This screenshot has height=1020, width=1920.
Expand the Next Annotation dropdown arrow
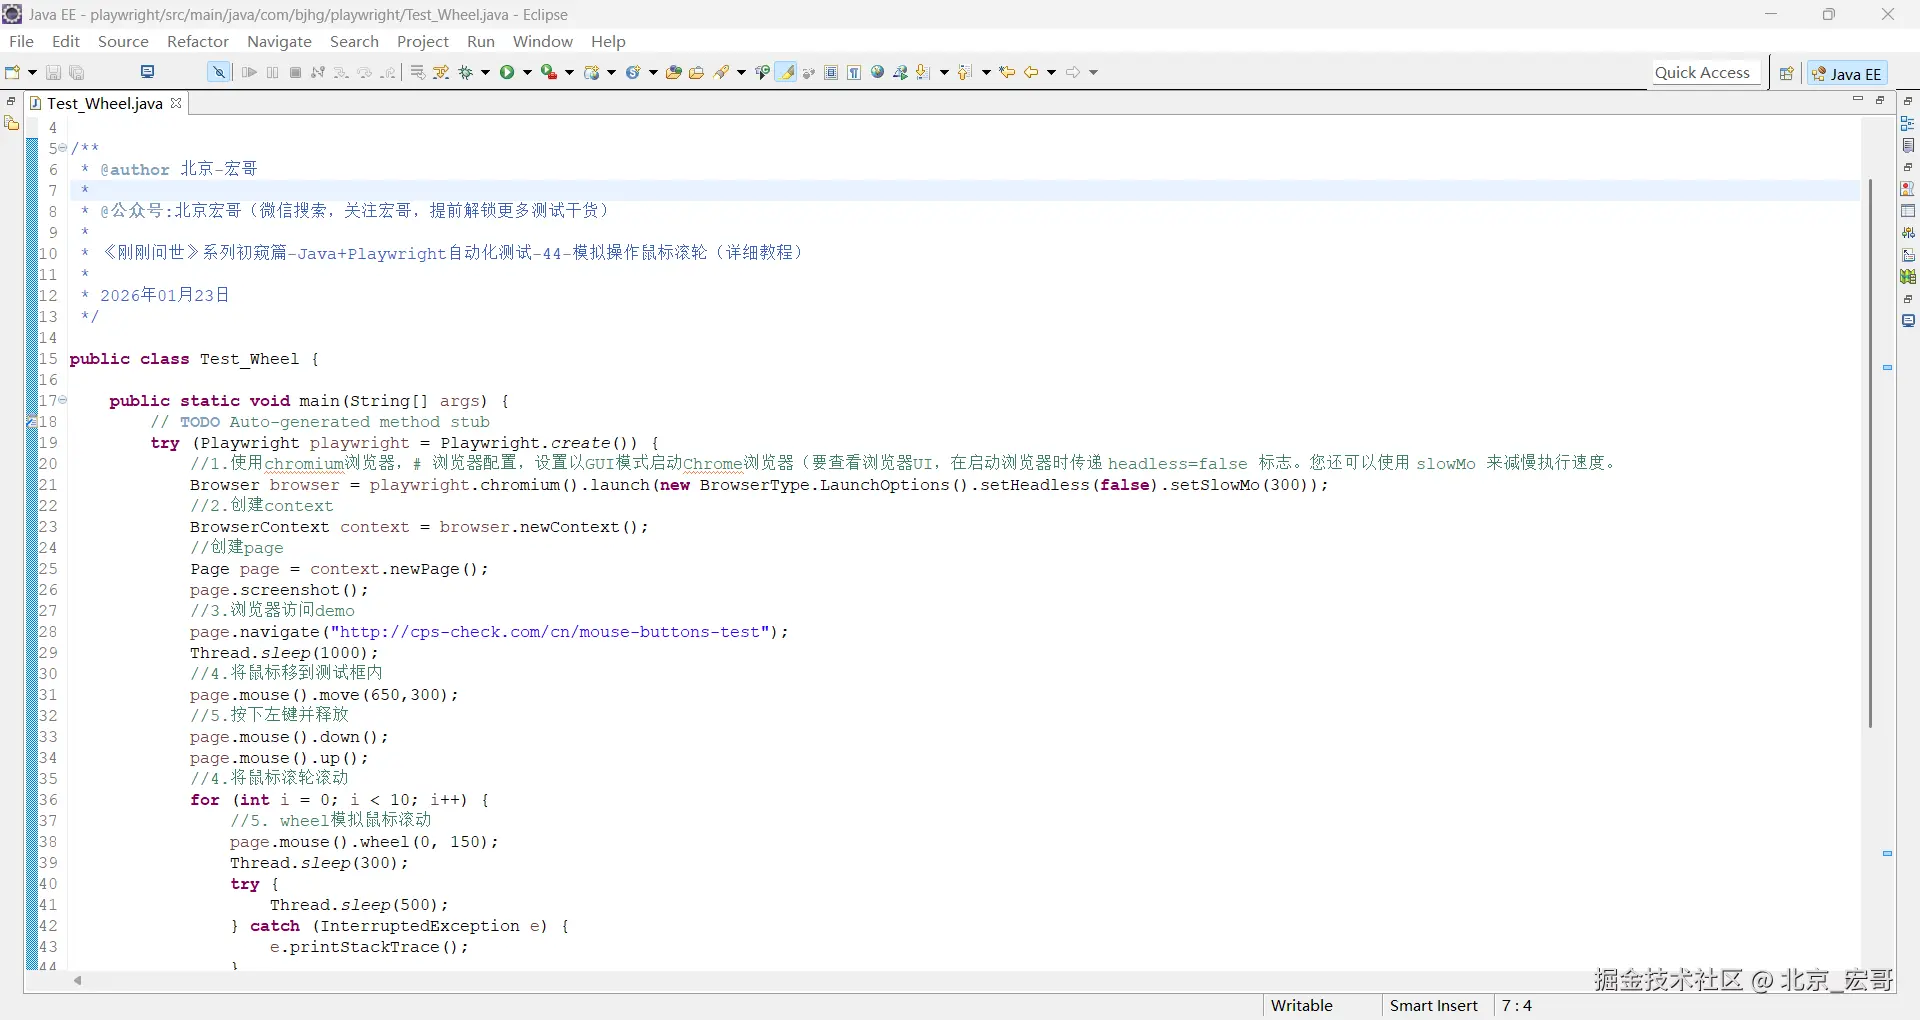point(944,72)
